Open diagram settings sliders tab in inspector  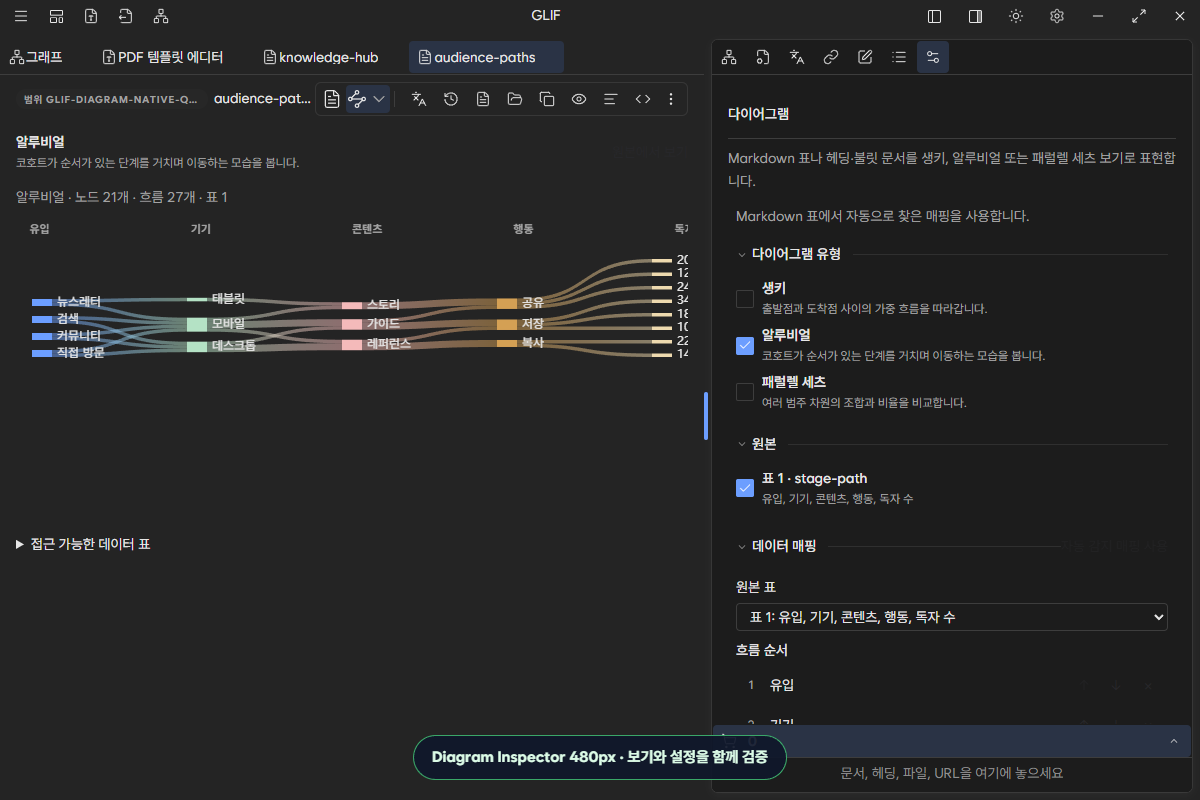click(933, 57)
